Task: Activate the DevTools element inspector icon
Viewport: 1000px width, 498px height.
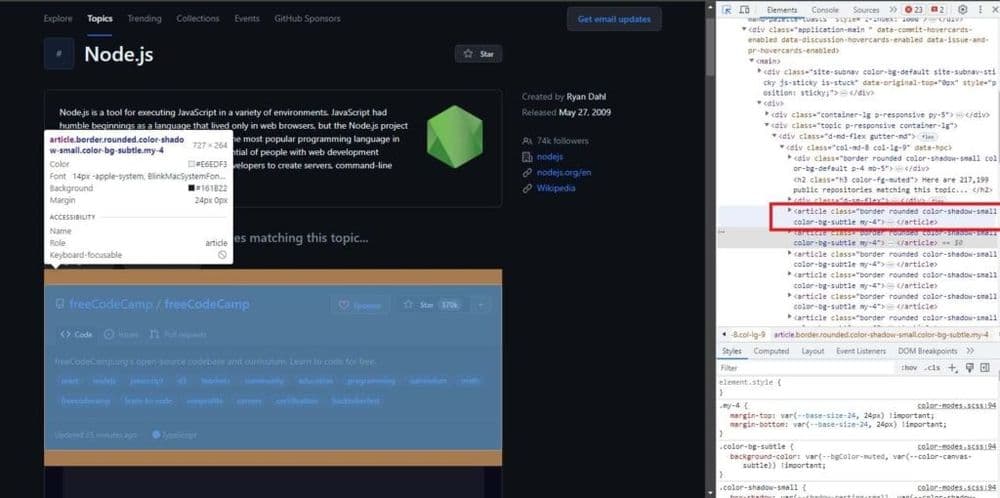Action: [728, 10]
